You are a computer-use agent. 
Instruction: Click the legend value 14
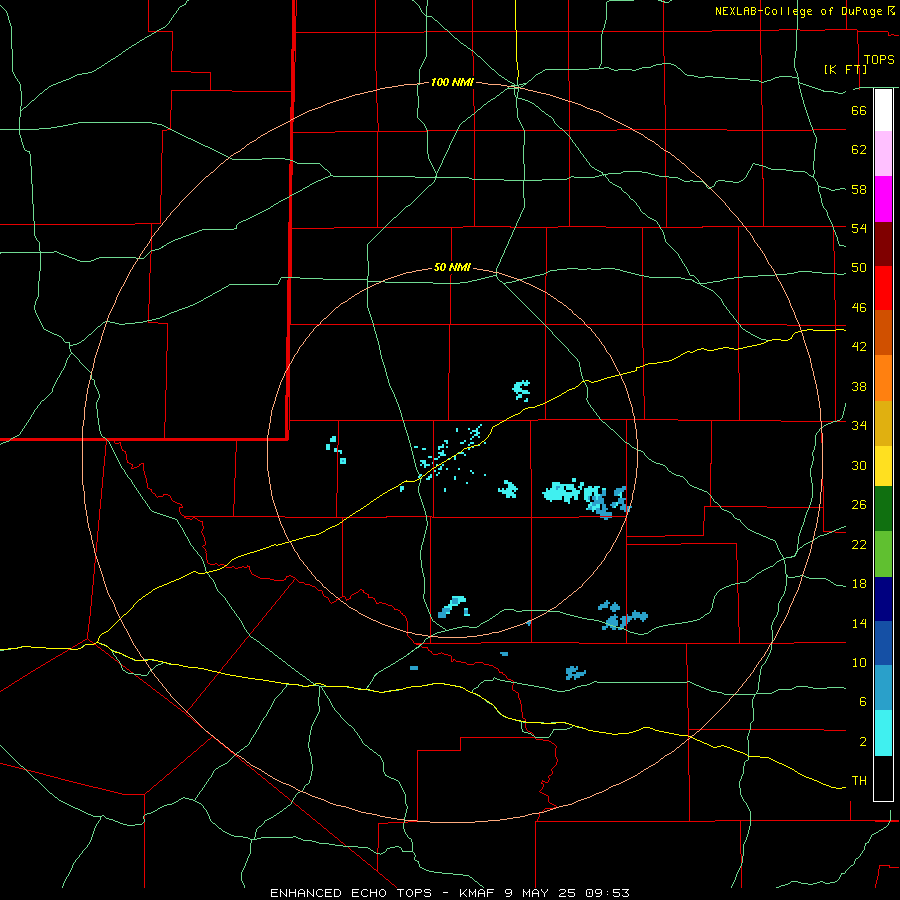(x=859, y=623)
